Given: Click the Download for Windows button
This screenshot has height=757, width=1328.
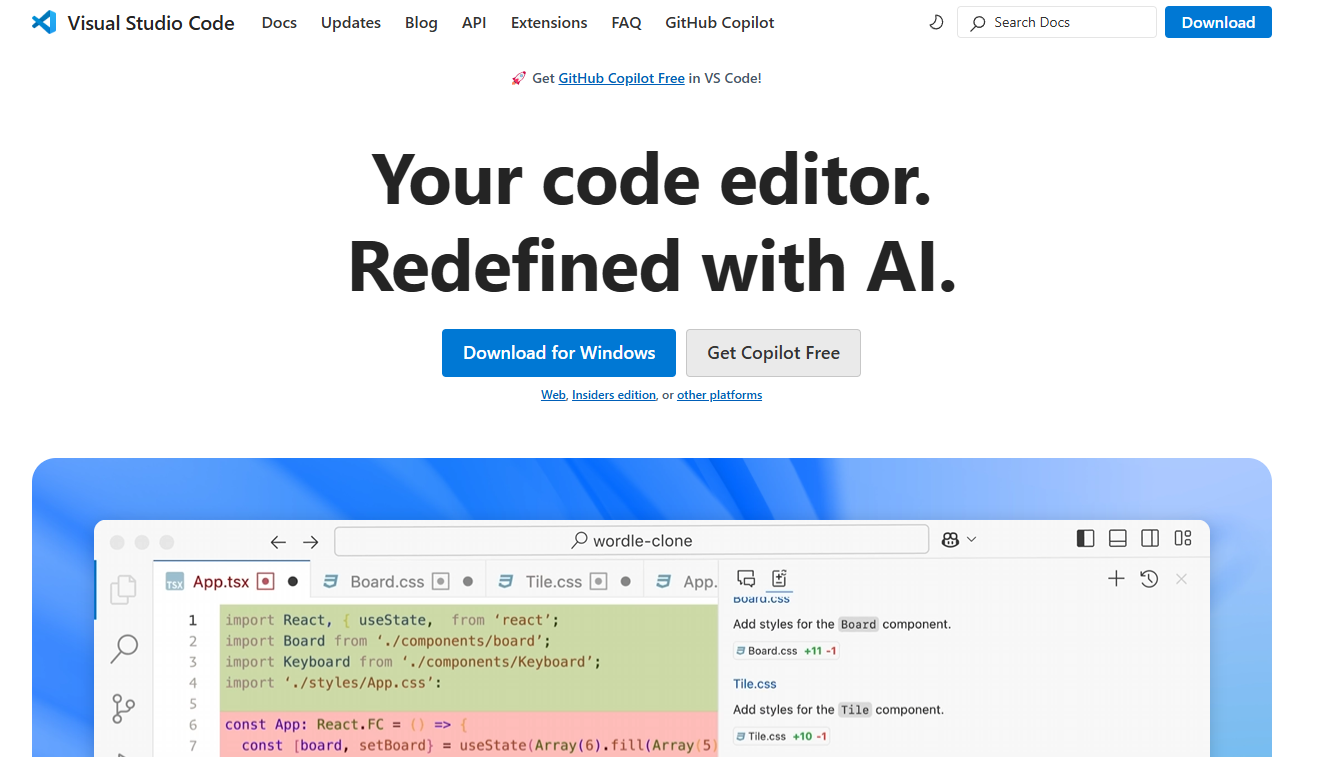Looking at the screenshot, I should coord(559,353).
